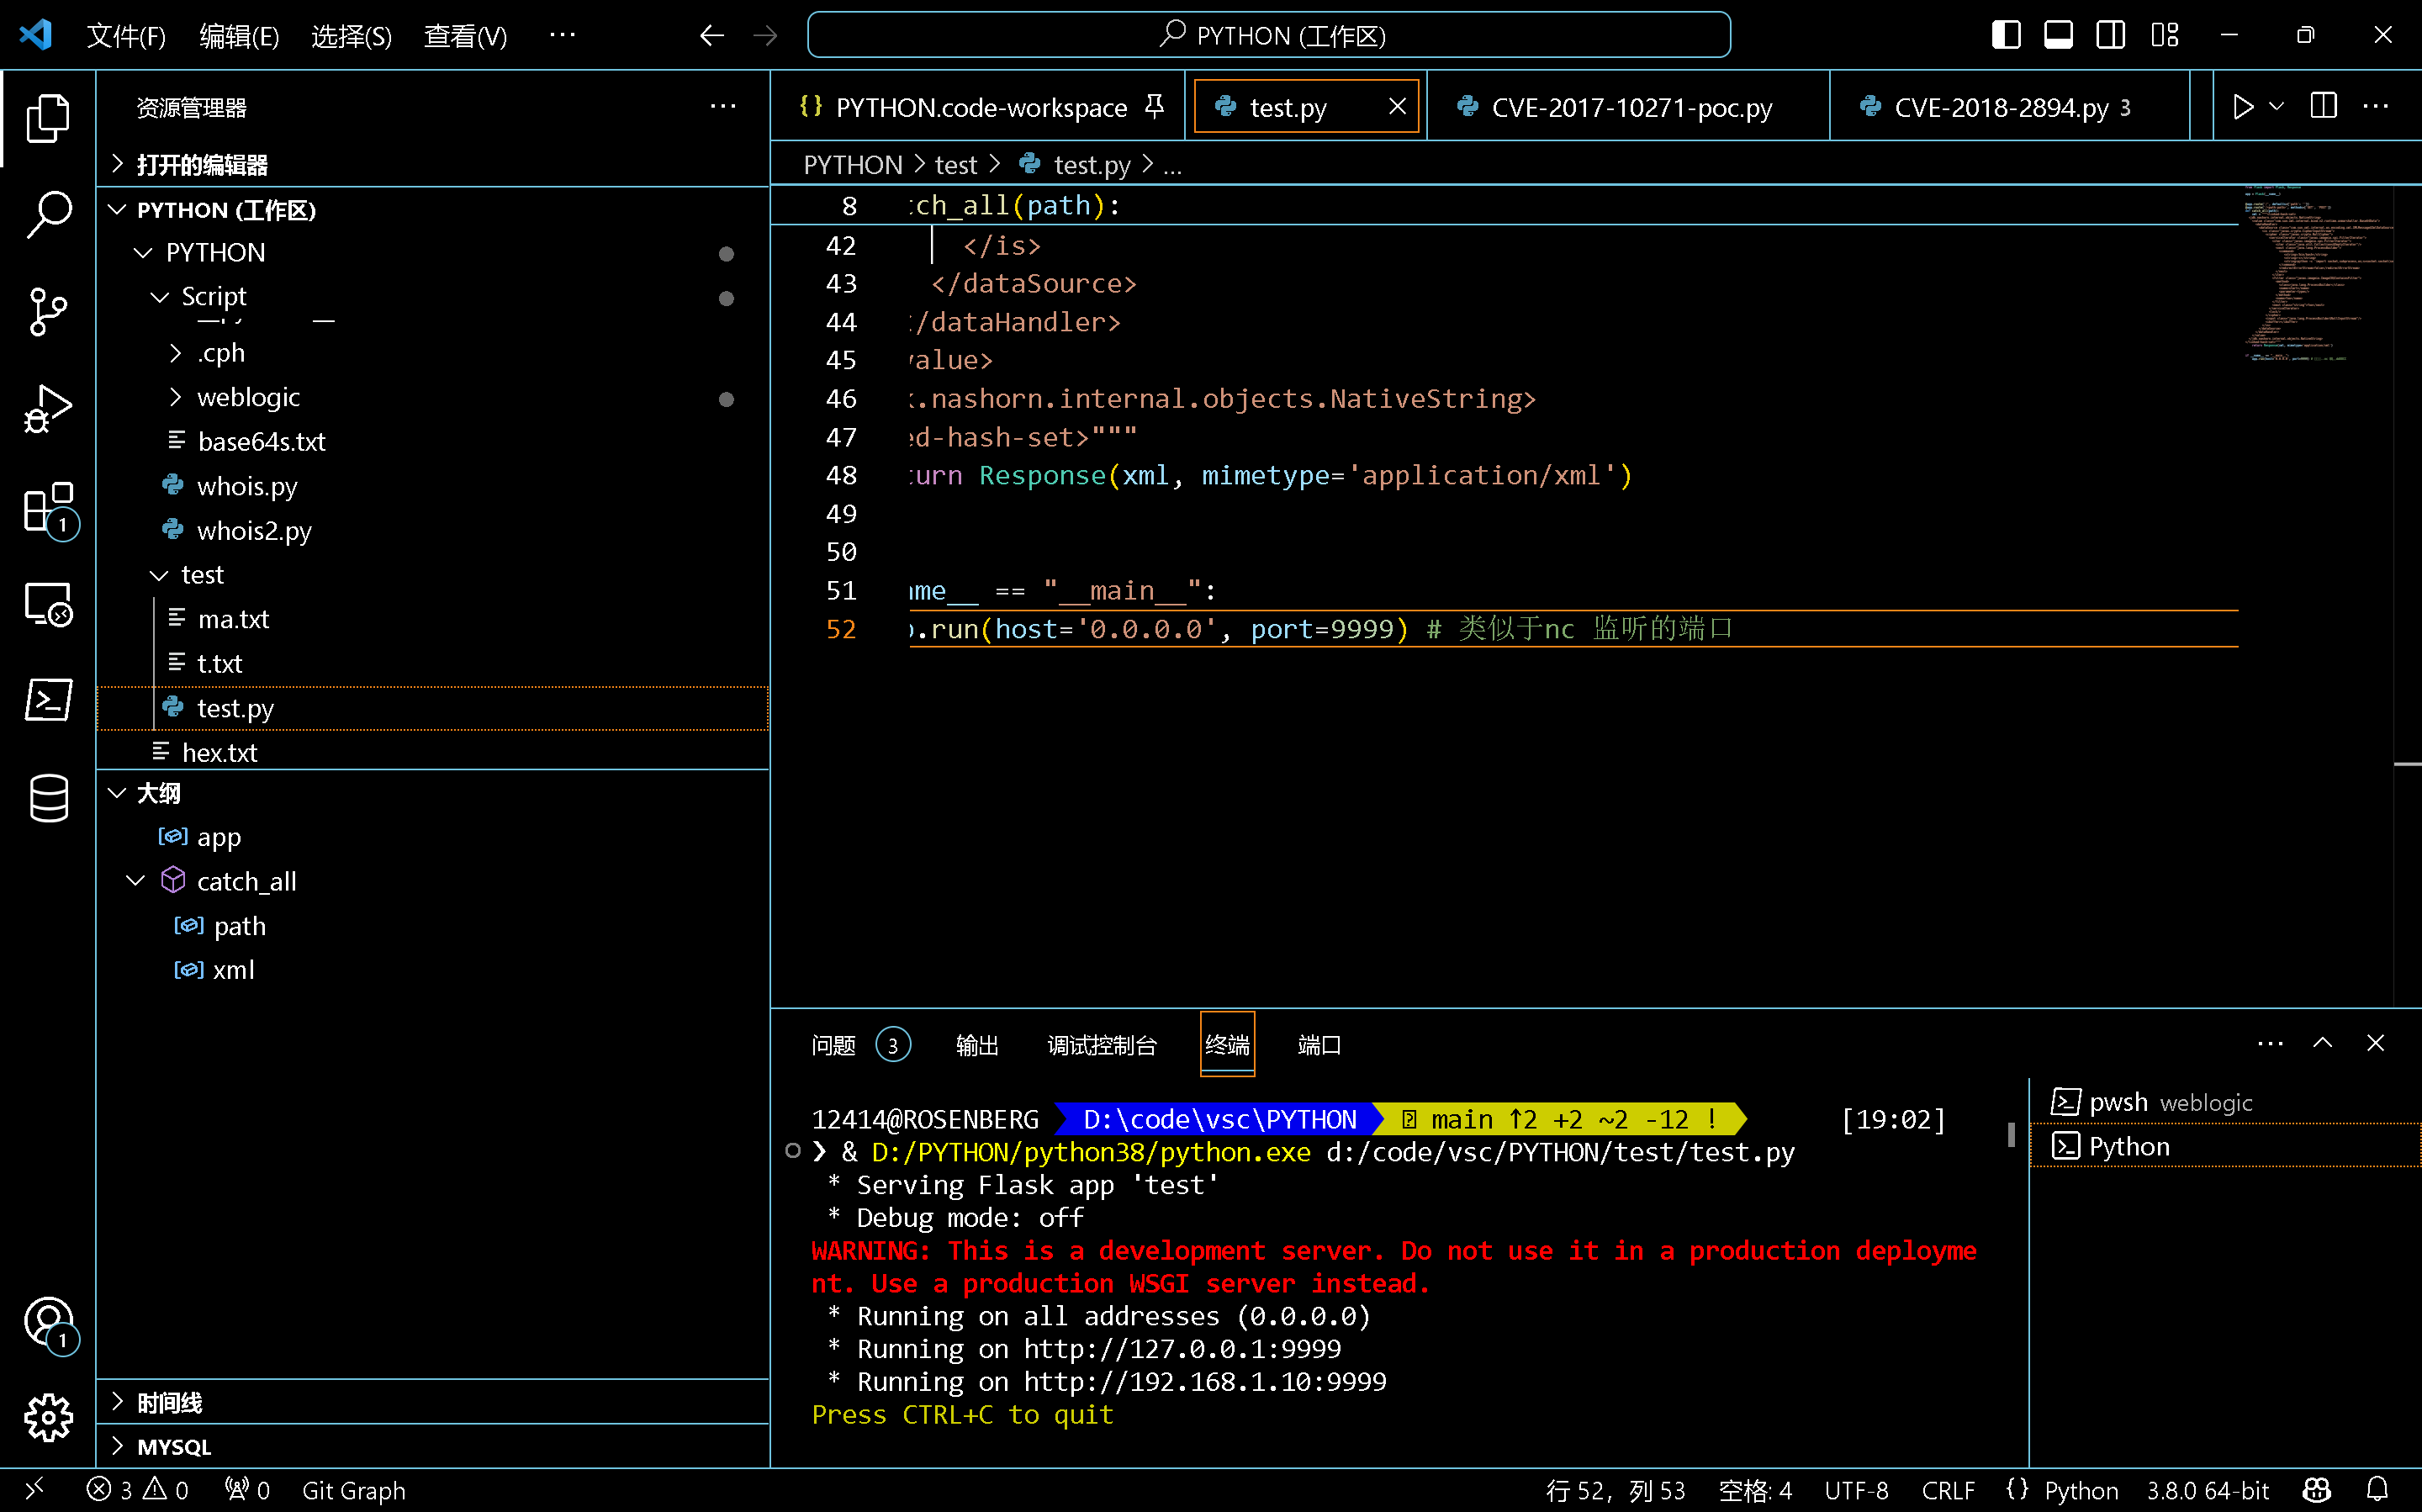Open the Manage settings gear
The width and height of the screenshot is (2422, 1512).
(x=48, y=1418)
